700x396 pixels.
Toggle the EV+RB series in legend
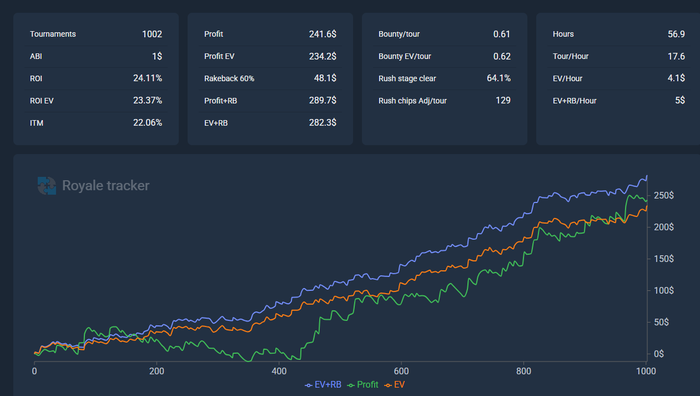point(323,385)
